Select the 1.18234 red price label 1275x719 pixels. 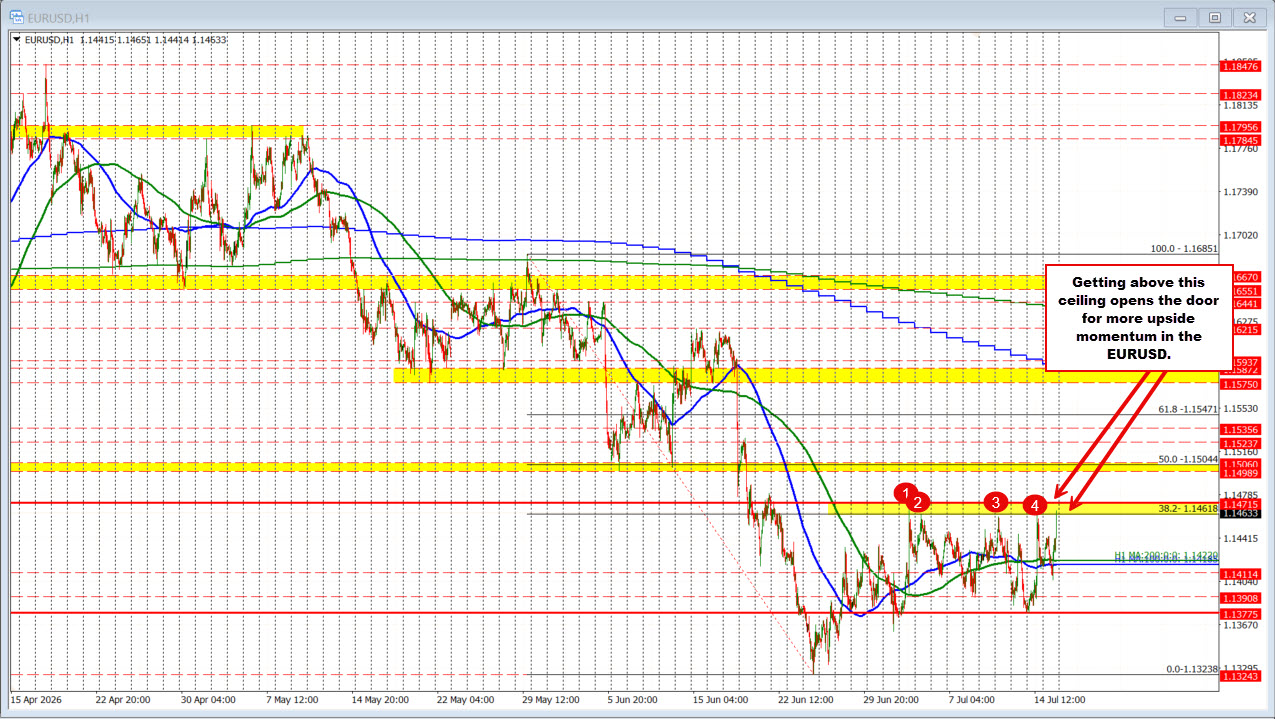(x=1241, y=93)
